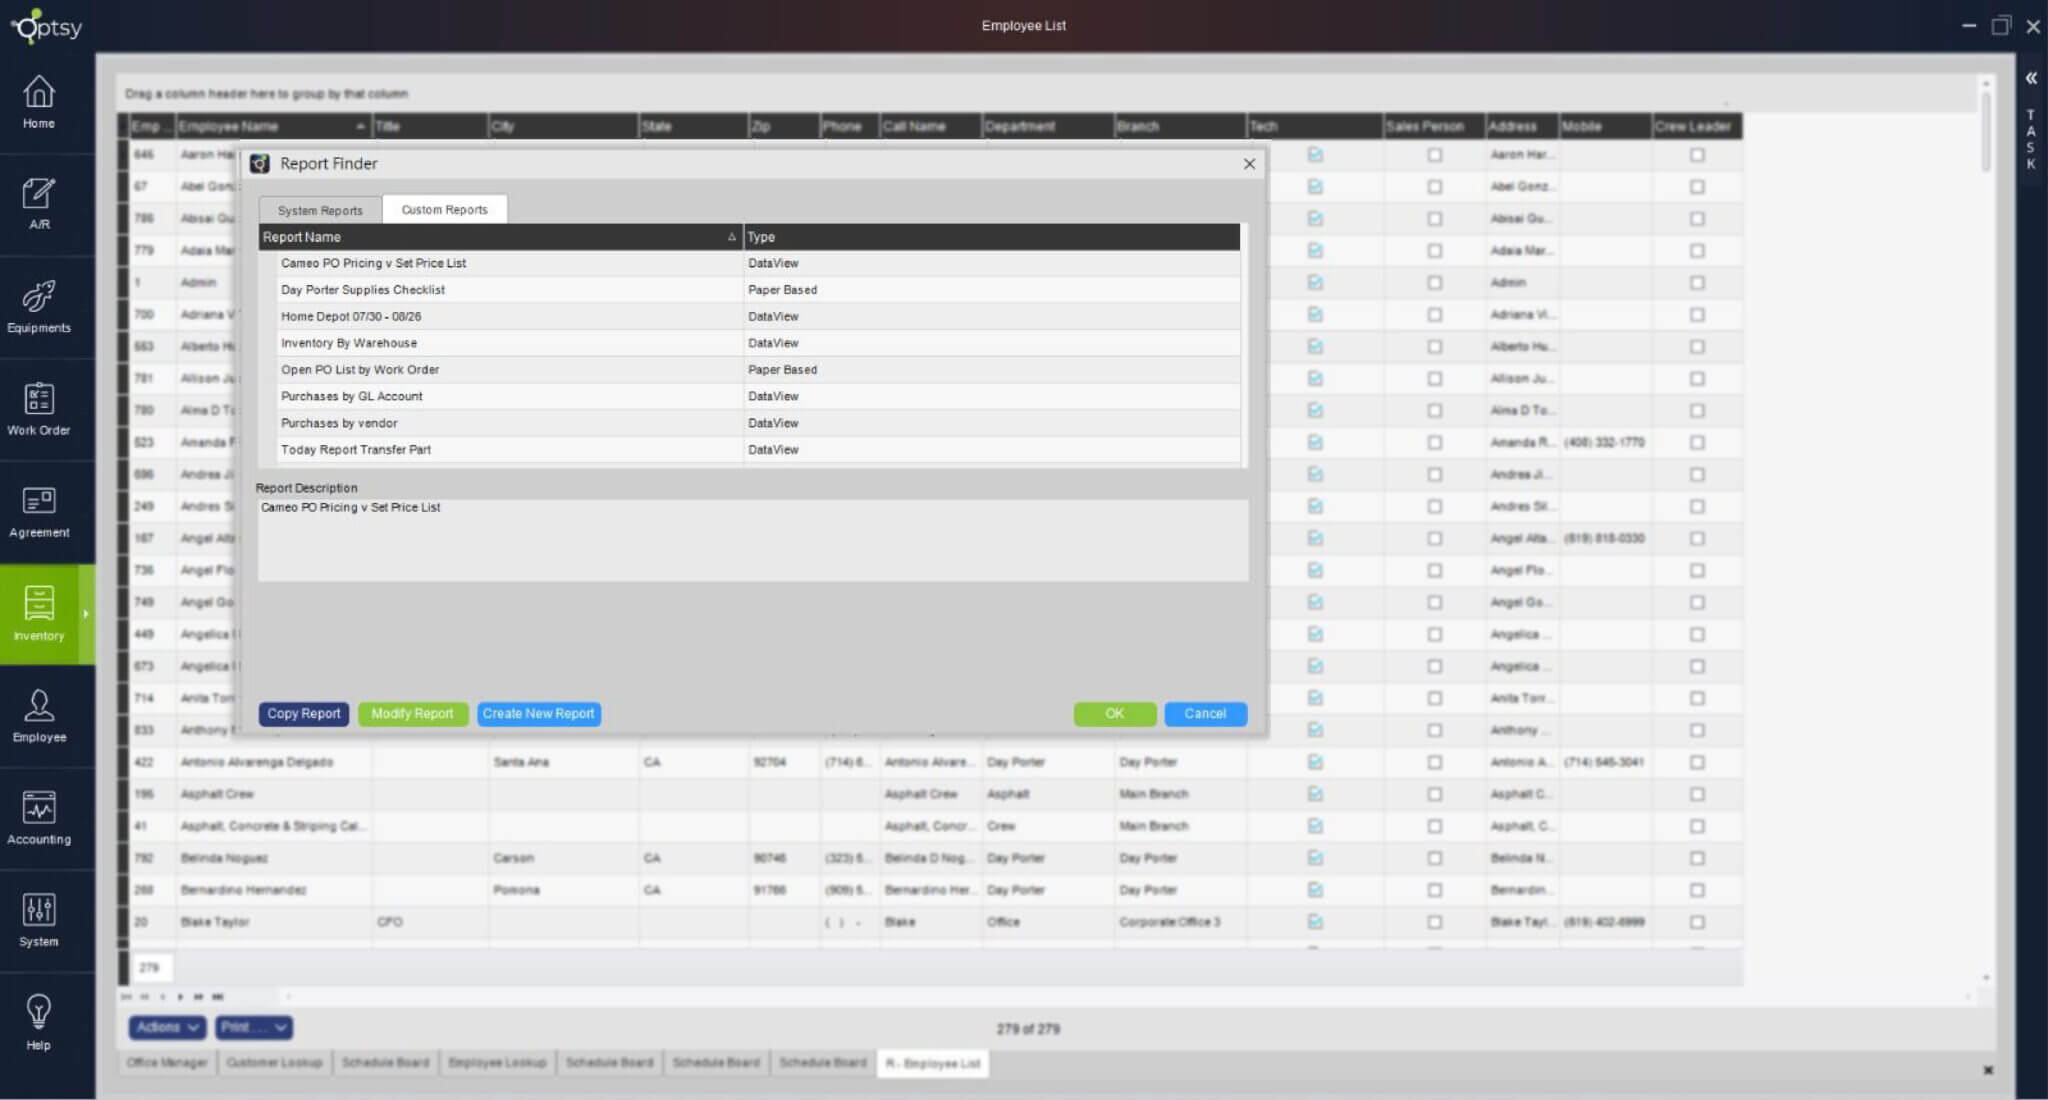The width and height of the screenshot is (2048, 1100).
Task: Select the Open PO List by Work Order report
Action: [x=750, y=370]
